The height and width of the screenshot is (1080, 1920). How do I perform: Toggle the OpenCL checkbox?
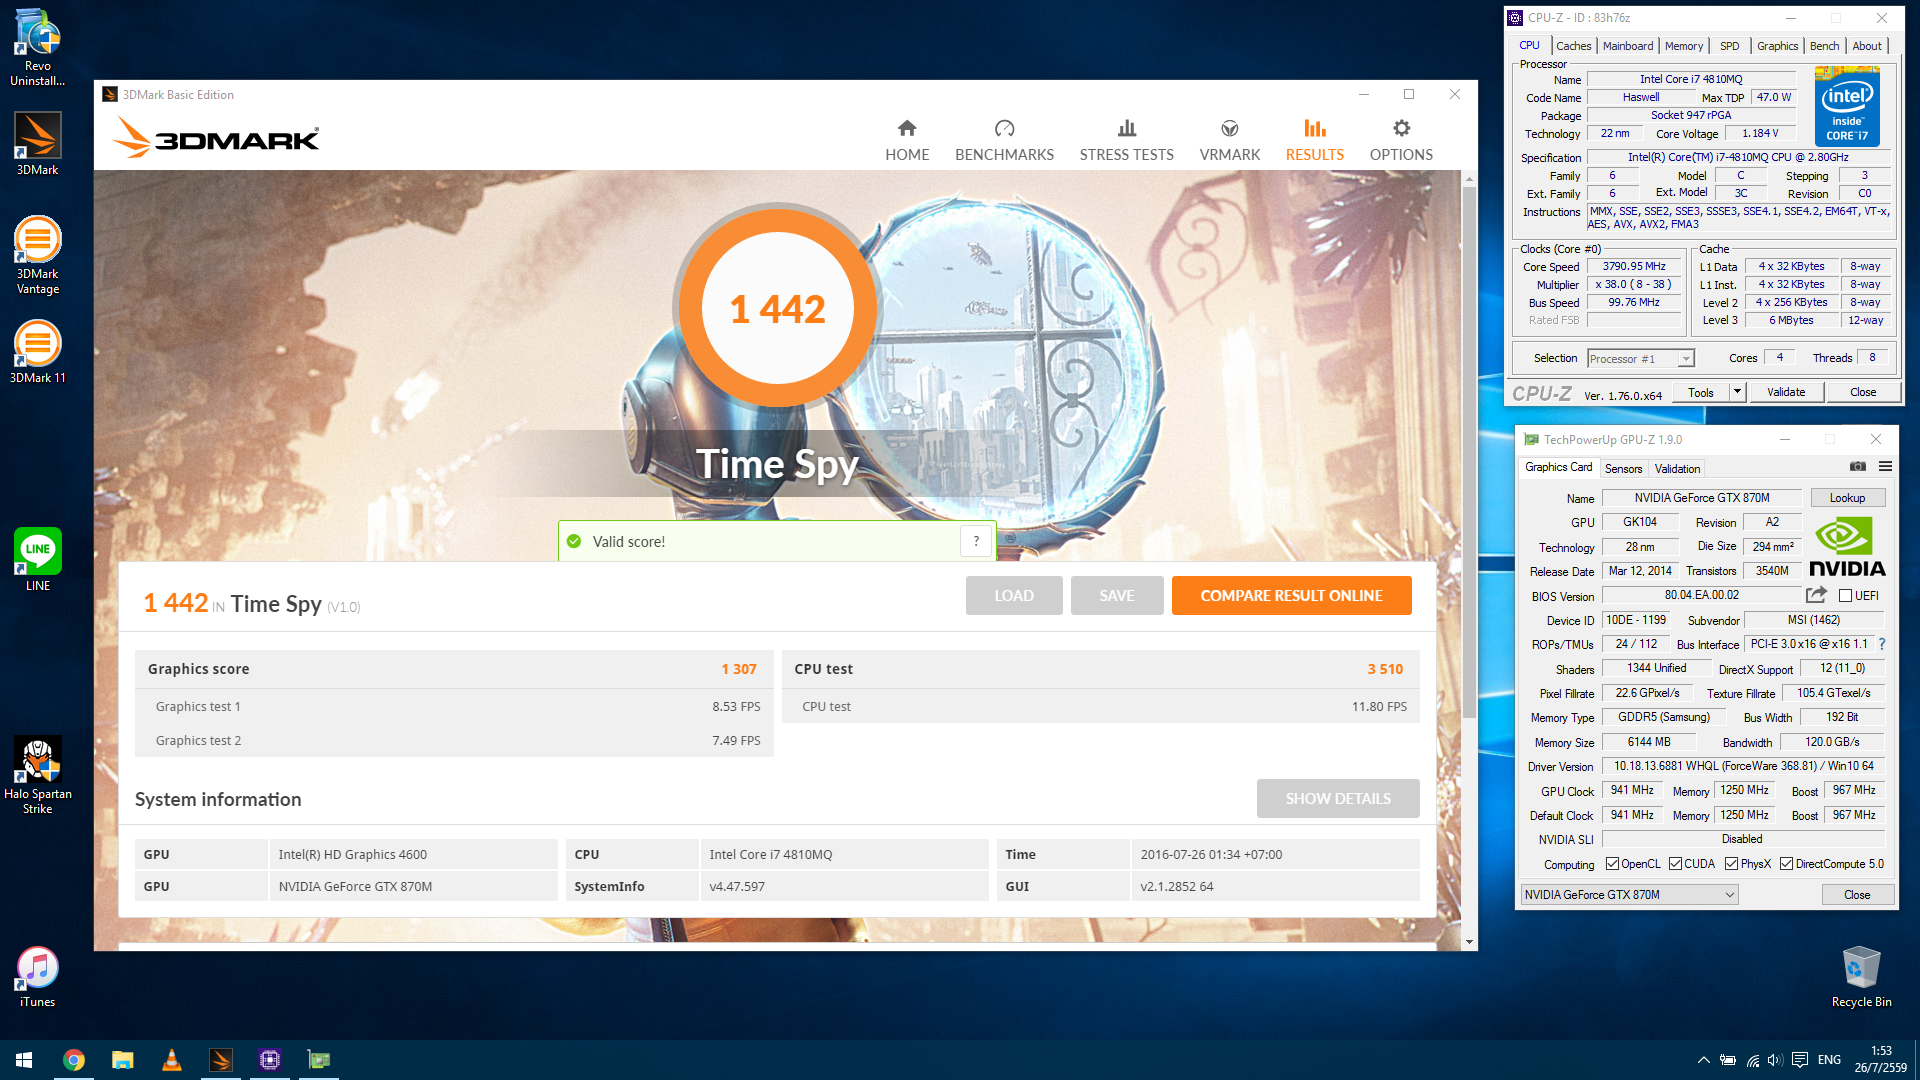tap(1611, 864)
